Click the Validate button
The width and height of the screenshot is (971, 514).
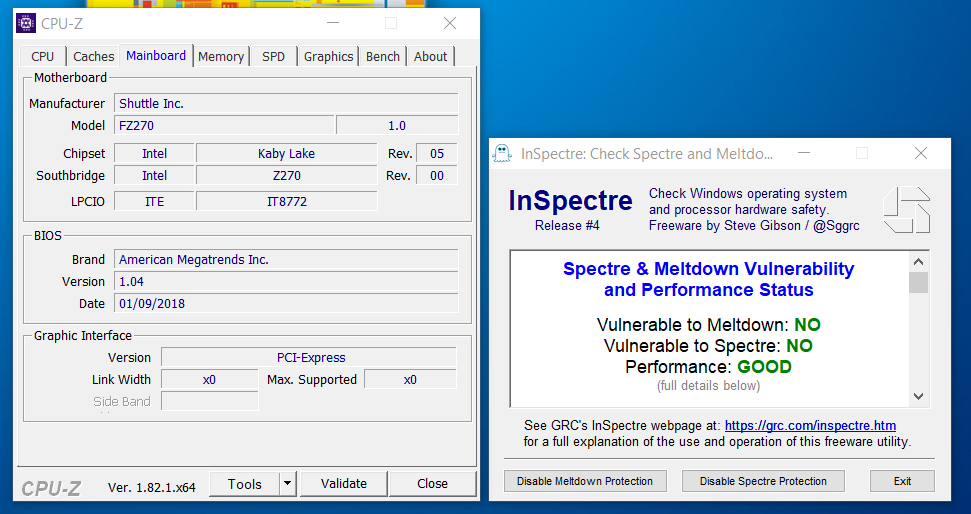tap(344, 484)
